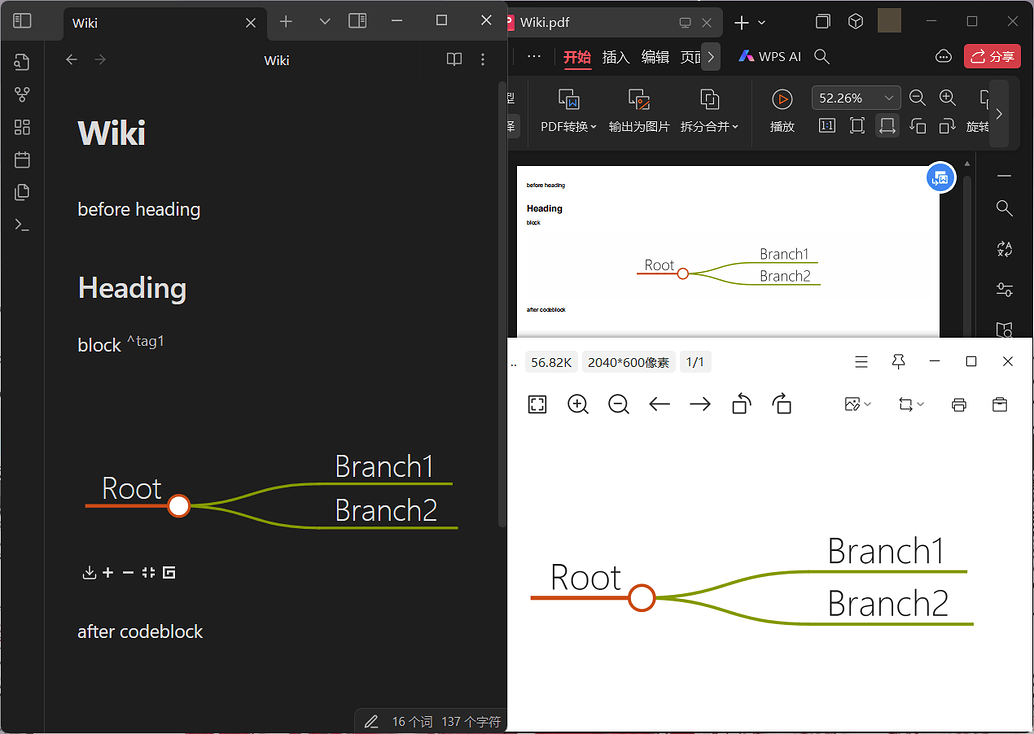This screenshot has height=734, width=1034.
Task: Click the 'after codeblock' line in Obsidian
Action: click(x=140, y=632)
